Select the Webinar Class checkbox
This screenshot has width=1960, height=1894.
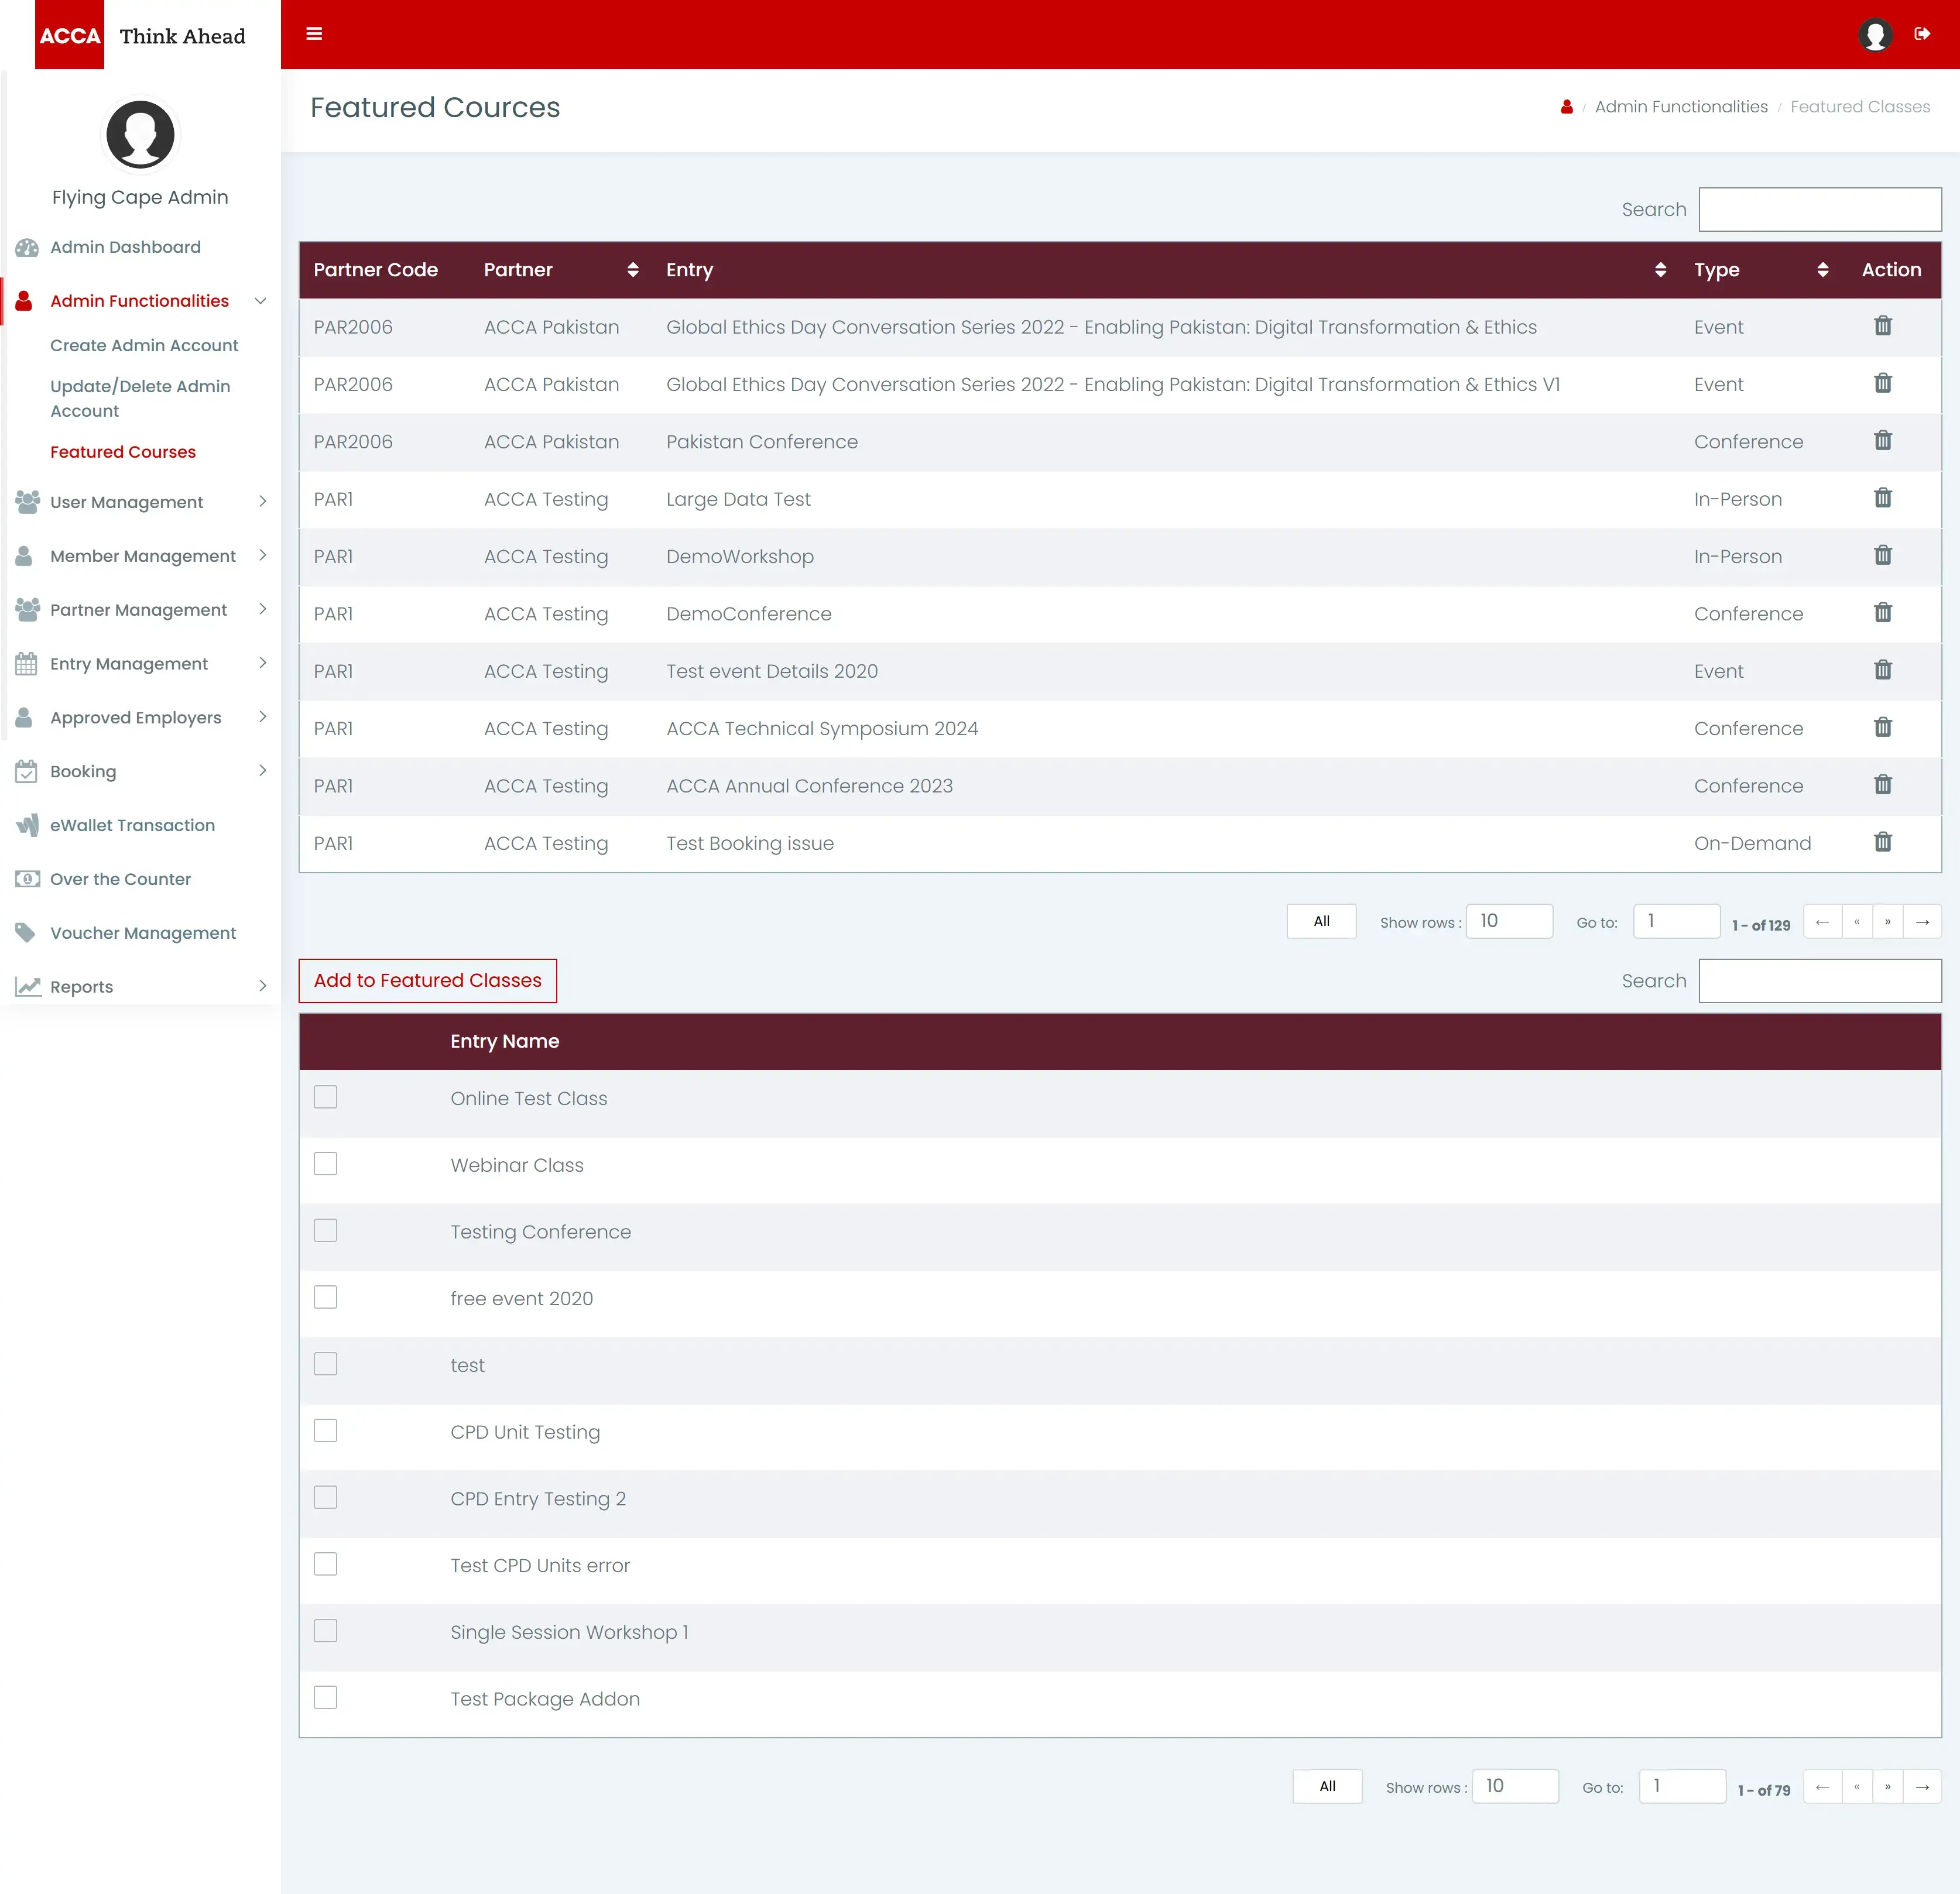tap(325, 1163)
